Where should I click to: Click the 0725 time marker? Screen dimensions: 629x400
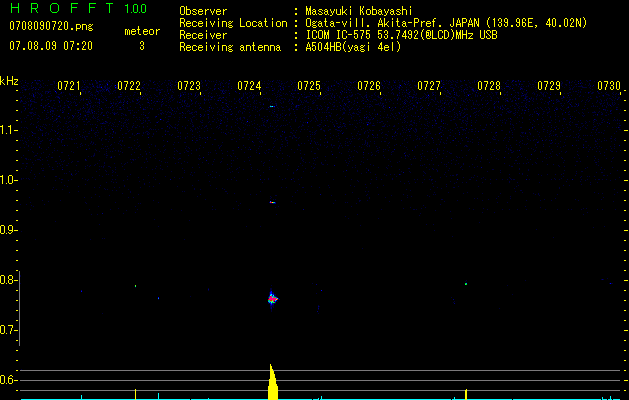[x=309, y=85]
